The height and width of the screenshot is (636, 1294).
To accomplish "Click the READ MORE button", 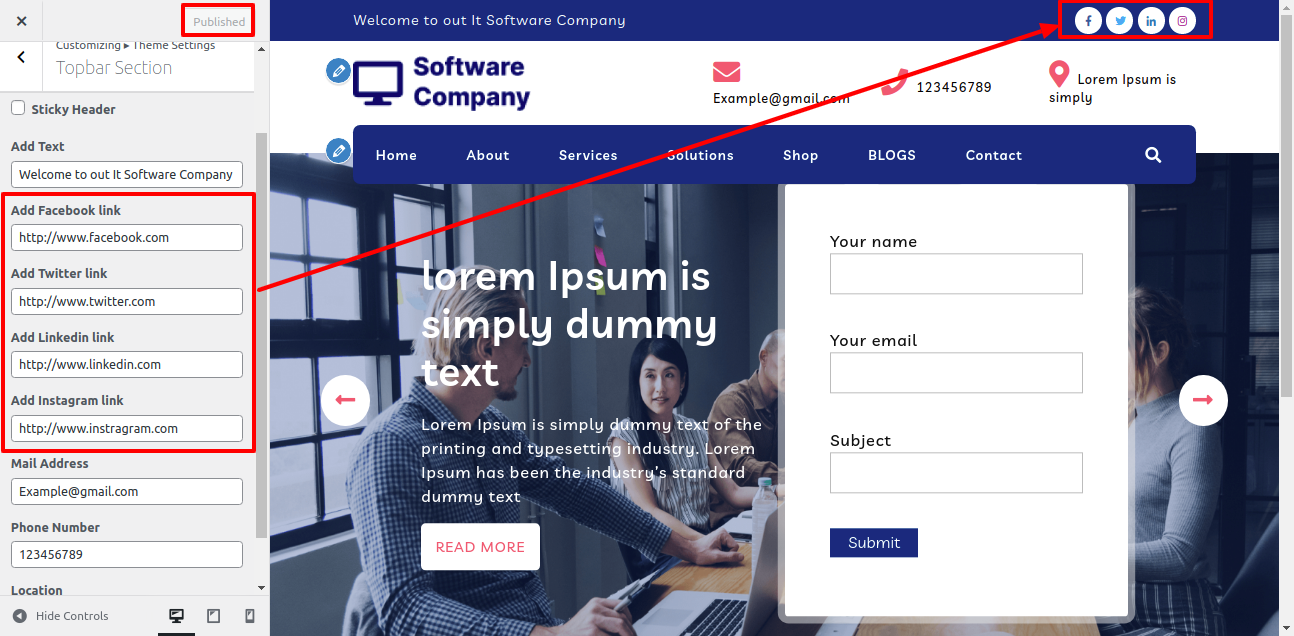I will 480,547.
